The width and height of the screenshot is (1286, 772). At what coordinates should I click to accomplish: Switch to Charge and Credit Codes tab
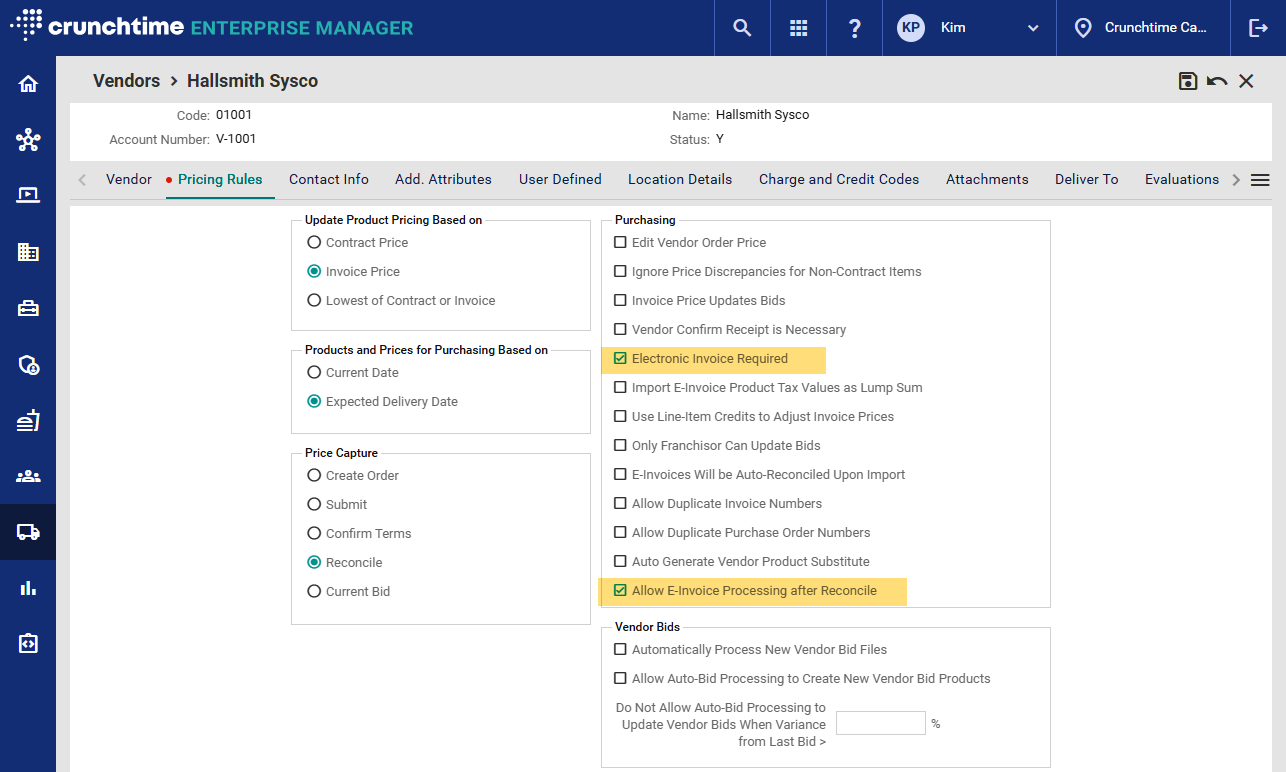[839, 179]
